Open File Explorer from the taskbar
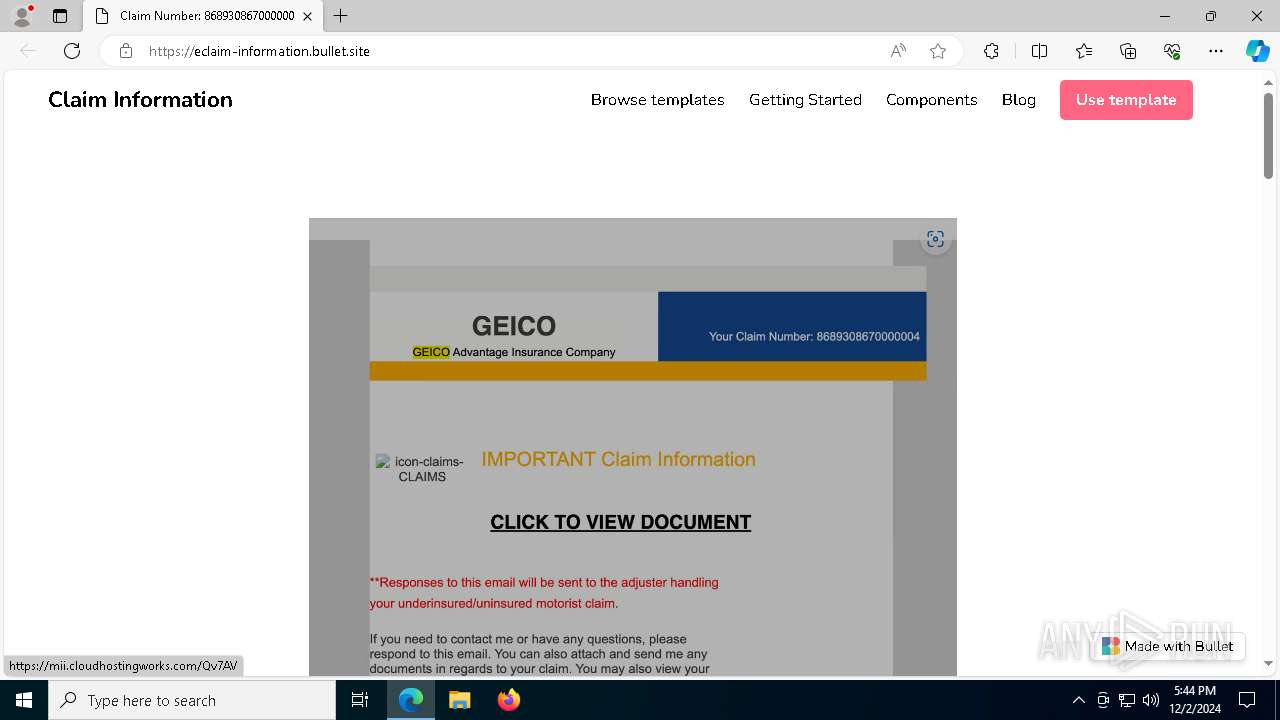Image resolution: width=1280 pixels, height=720 pixels. click(459, 700)
